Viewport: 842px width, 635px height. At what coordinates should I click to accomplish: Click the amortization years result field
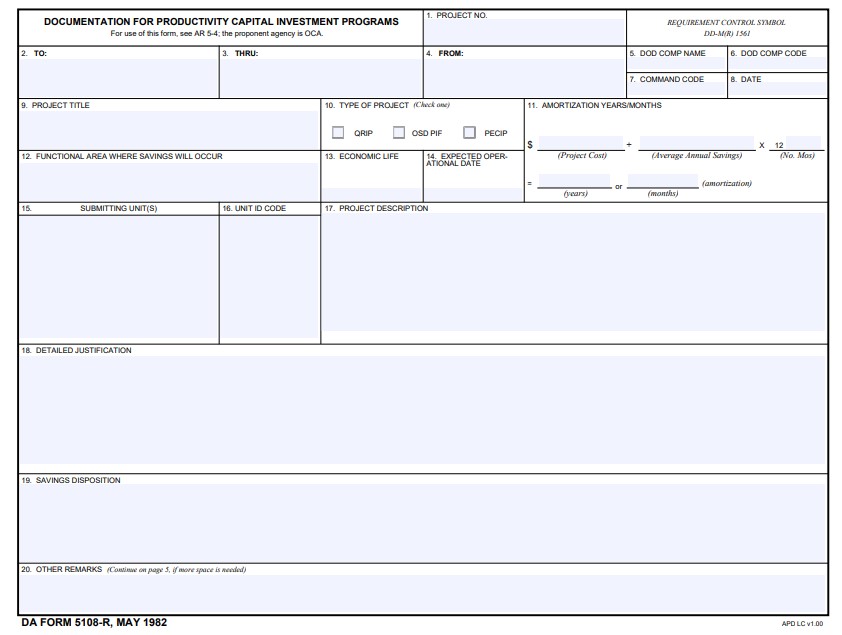574,181
